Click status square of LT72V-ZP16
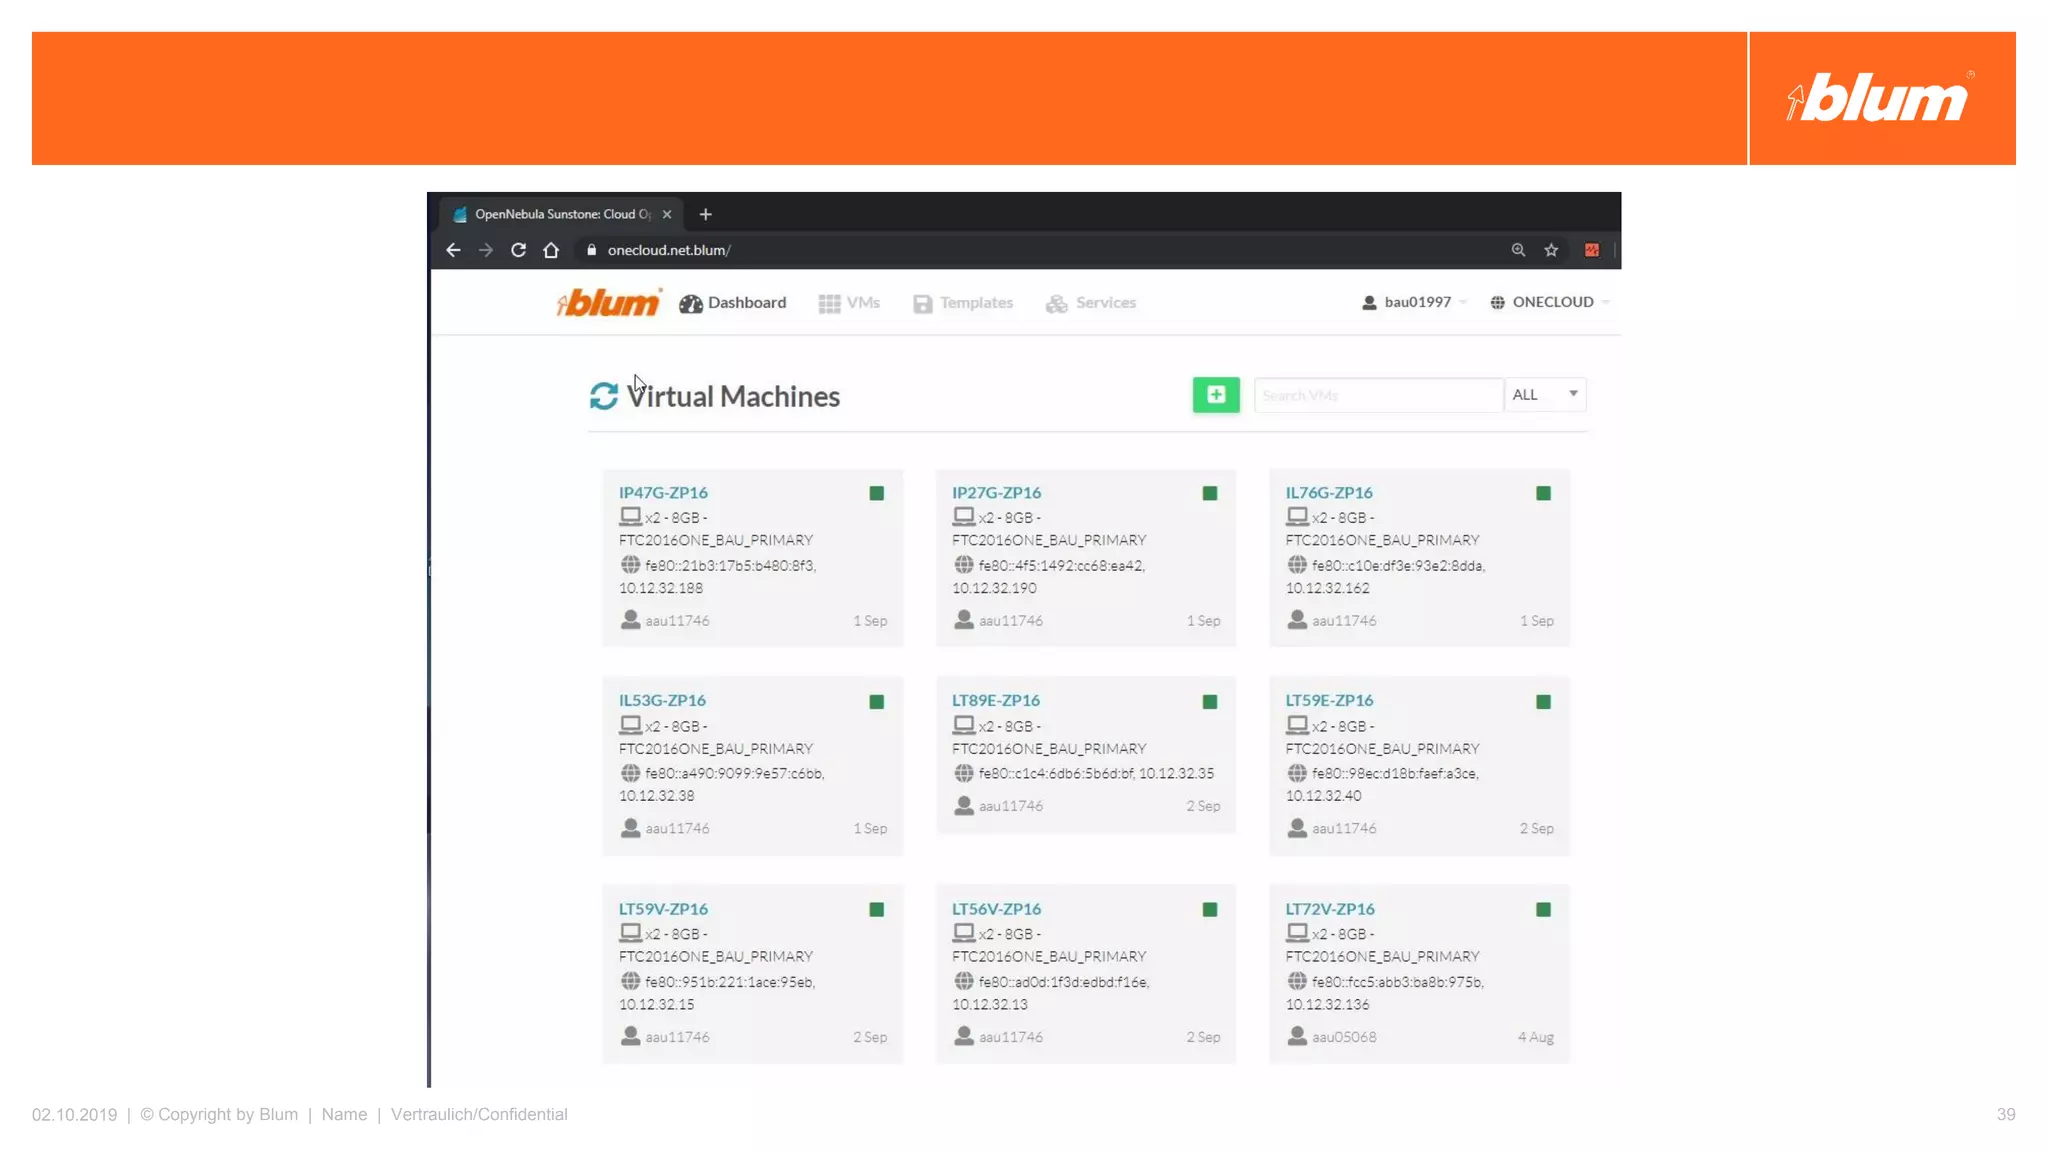 tap(1543, 910)
